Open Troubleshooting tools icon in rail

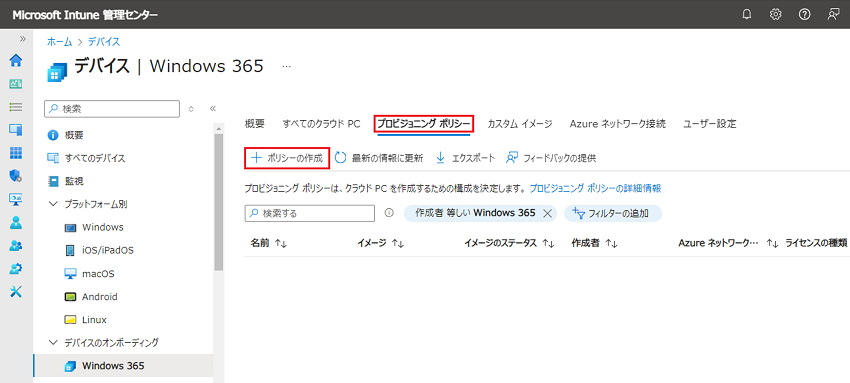16,291
